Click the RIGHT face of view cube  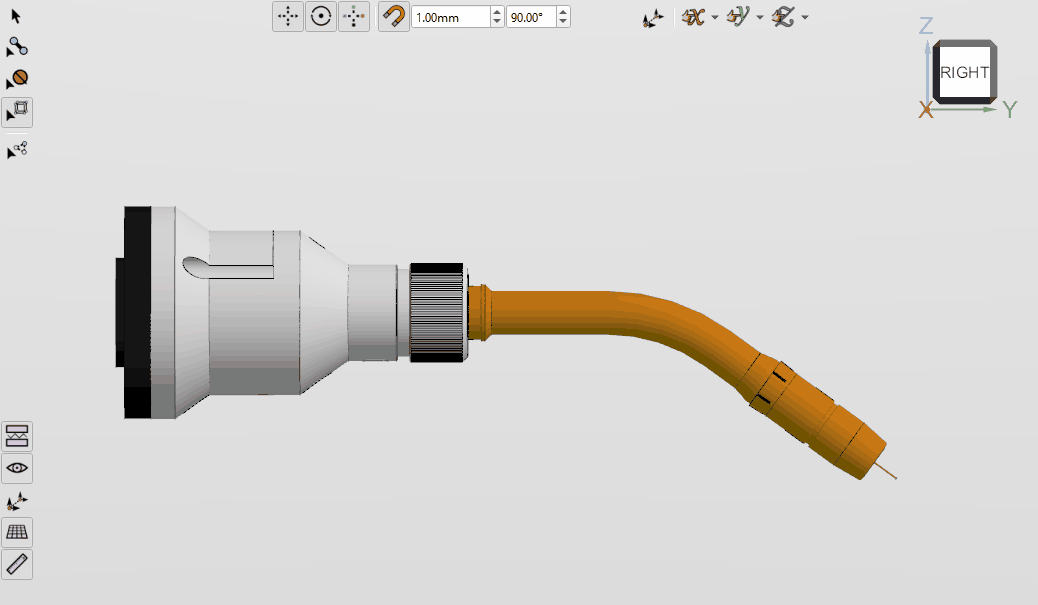(965, 72)
